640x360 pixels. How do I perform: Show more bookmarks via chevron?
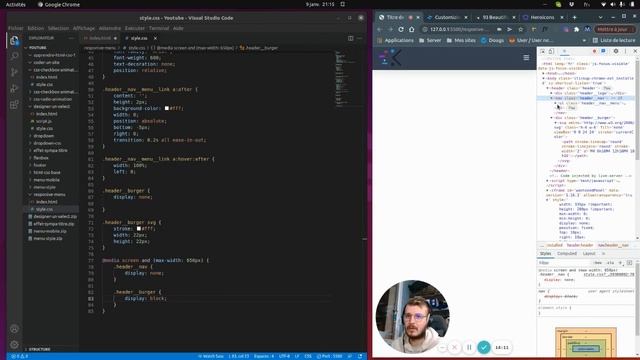tap(584, 40)
